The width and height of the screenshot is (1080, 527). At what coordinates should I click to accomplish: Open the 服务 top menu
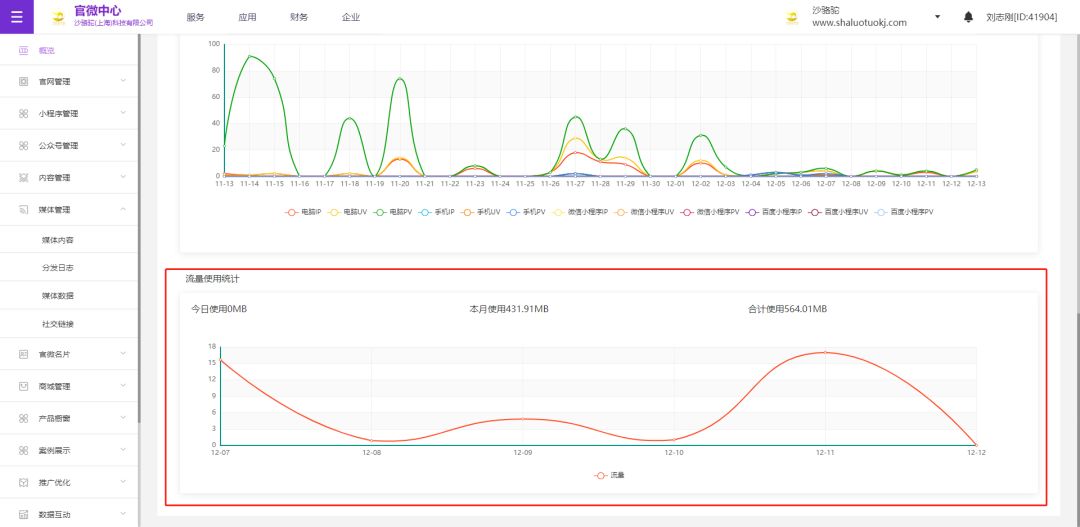point(195,17)
